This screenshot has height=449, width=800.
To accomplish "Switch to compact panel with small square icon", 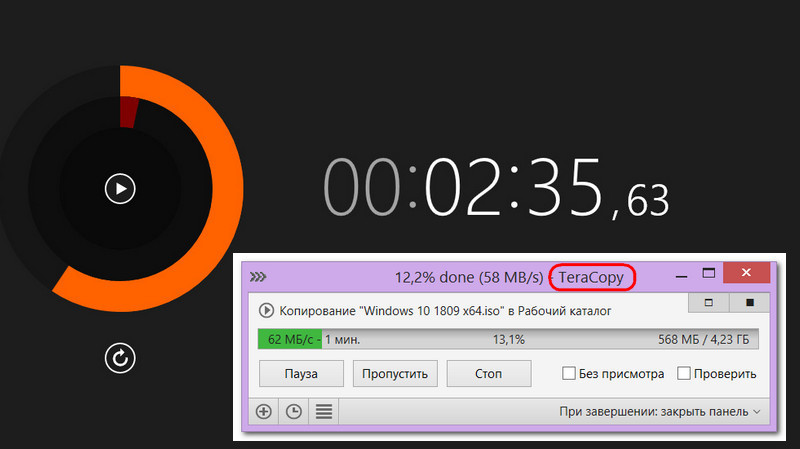I will tap(709, 303).
